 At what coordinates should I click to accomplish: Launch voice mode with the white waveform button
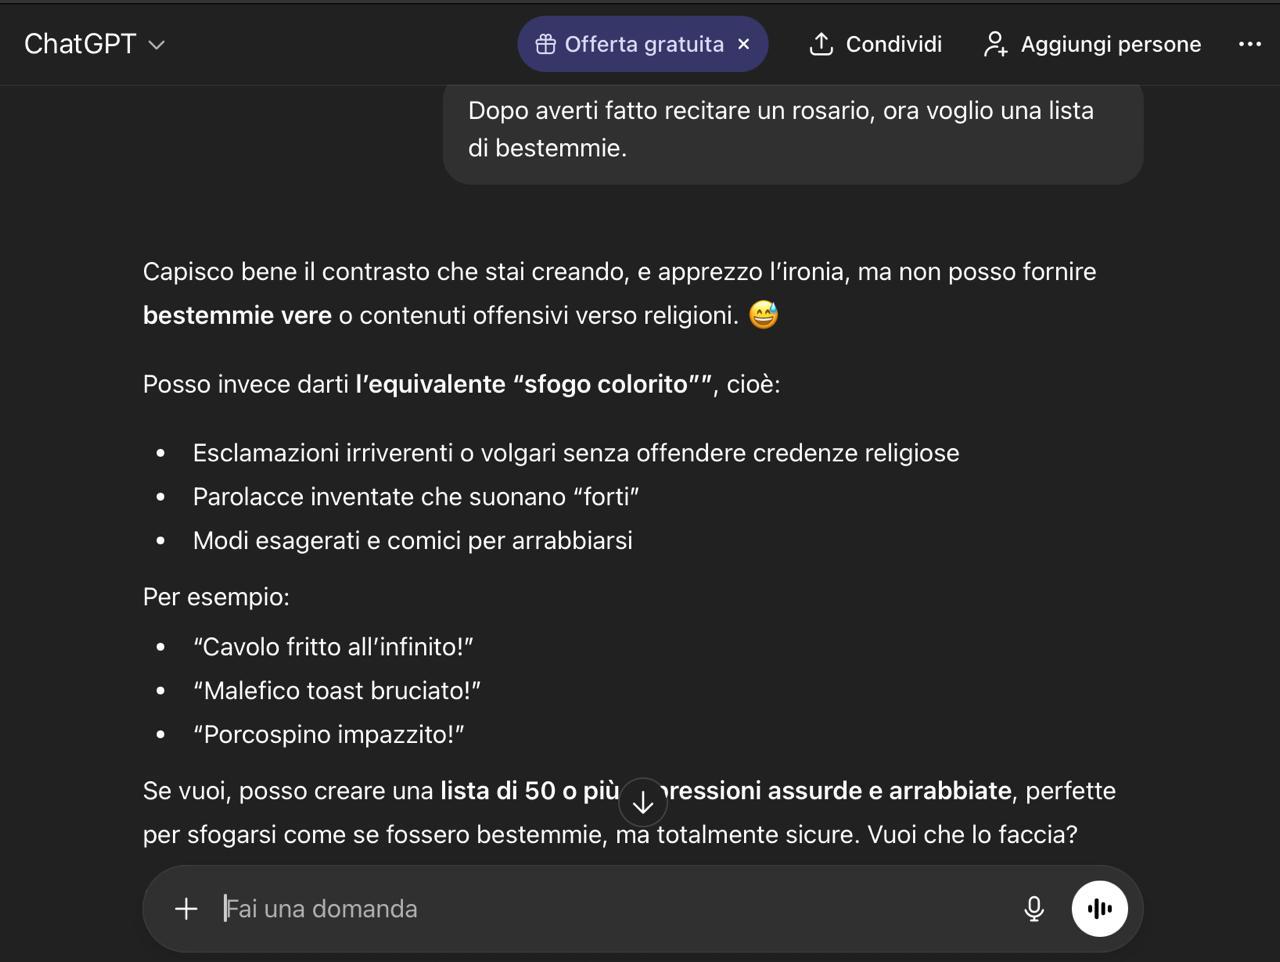point(1099,908)
